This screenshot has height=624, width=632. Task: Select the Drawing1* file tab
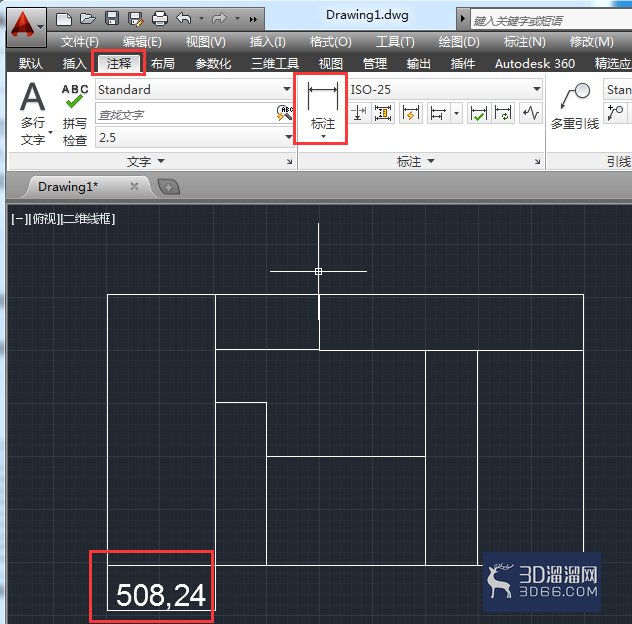(68, 187)
